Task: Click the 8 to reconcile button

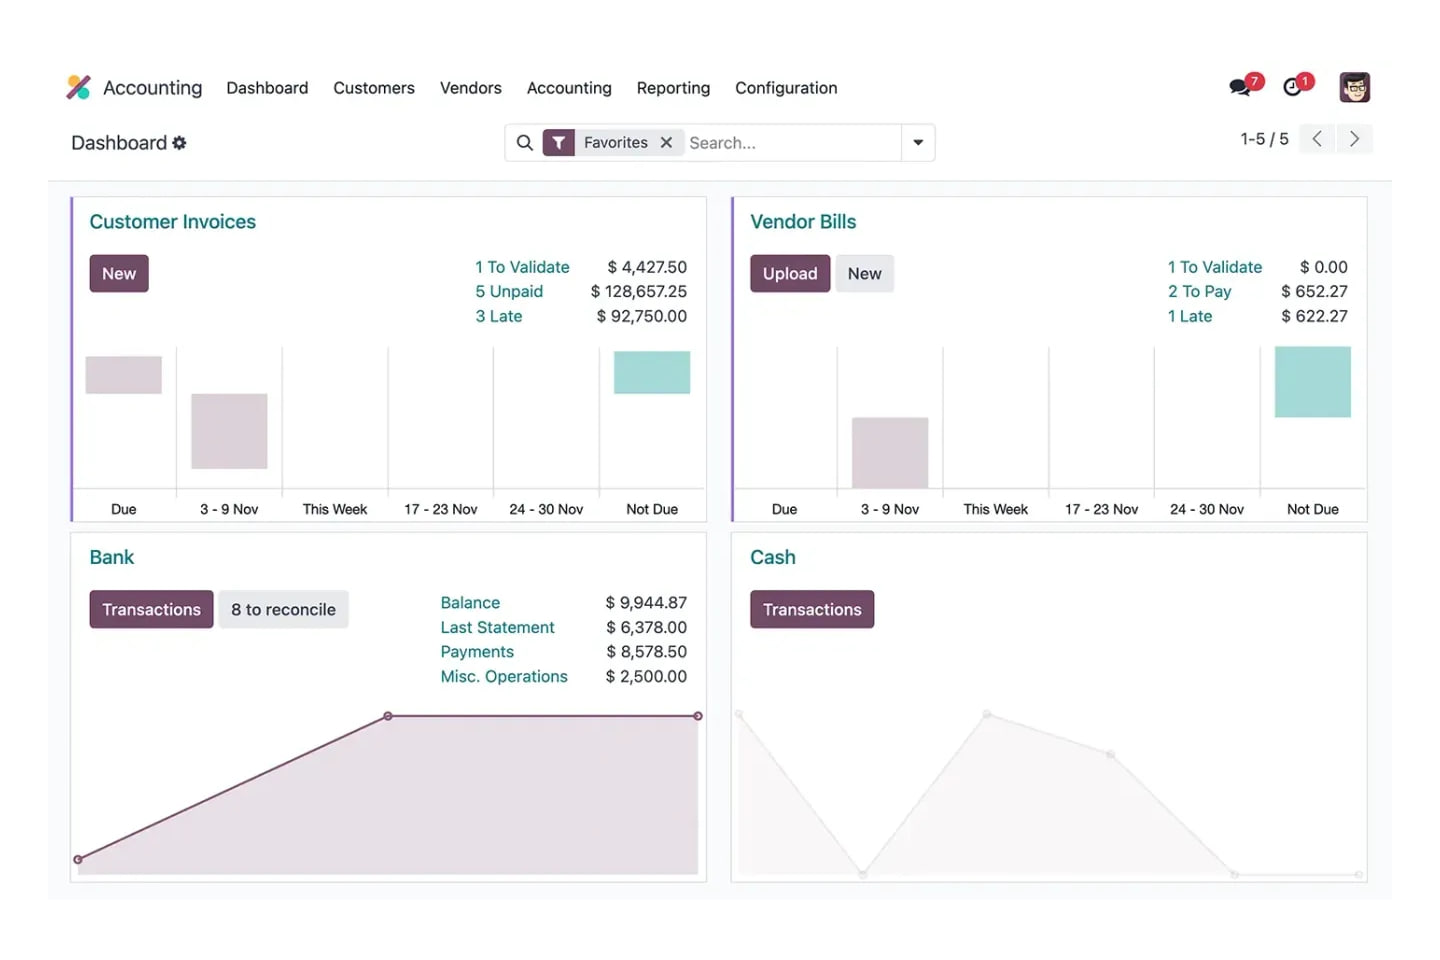Action: [283, 609]
